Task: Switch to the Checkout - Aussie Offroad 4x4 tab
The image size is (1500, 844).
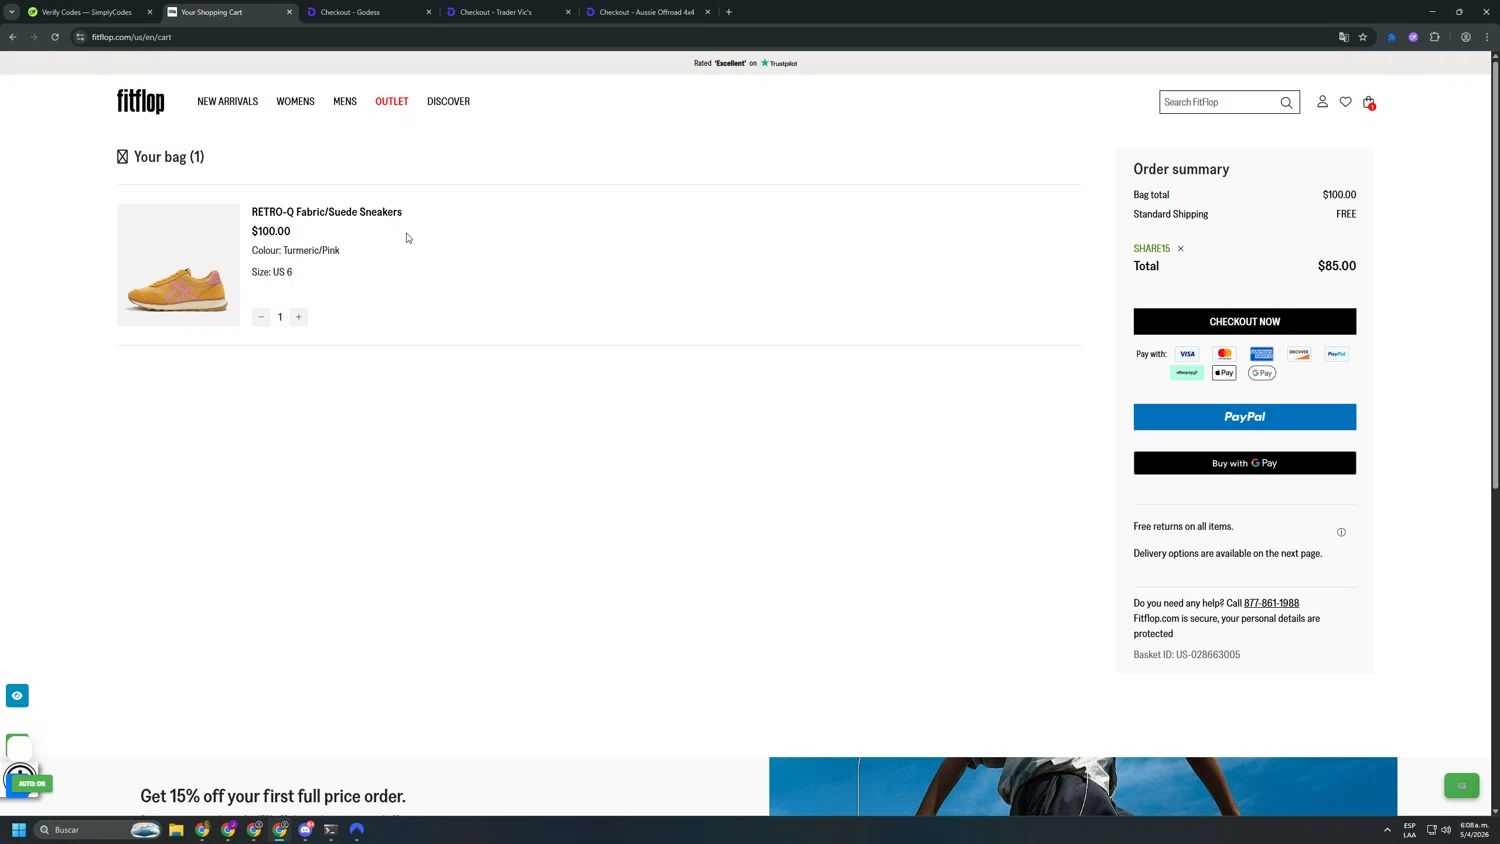Action: pyautogui.click(x=648, y=12)
